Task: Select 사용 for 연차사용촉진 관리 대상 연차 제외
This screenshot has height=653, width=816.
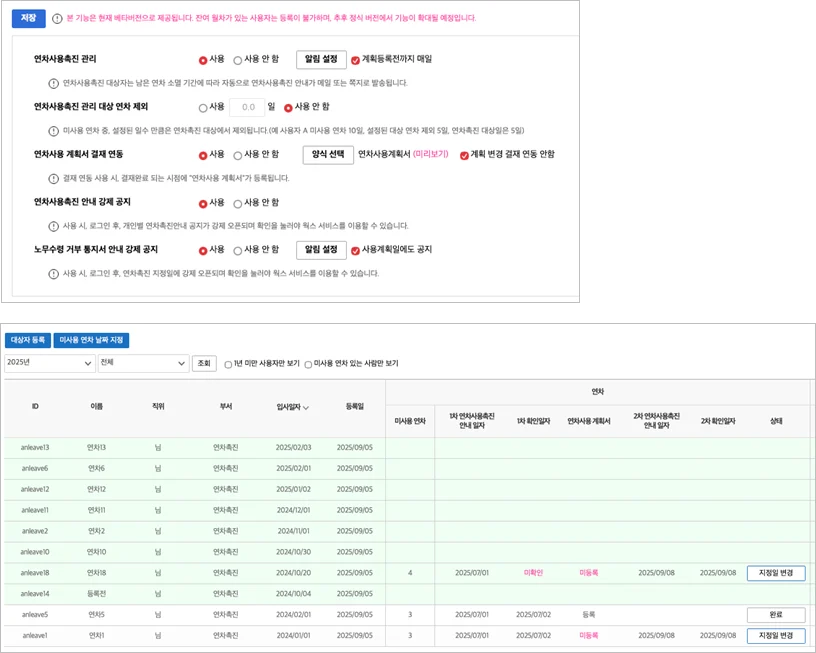Action: click(x=204, y=107)
